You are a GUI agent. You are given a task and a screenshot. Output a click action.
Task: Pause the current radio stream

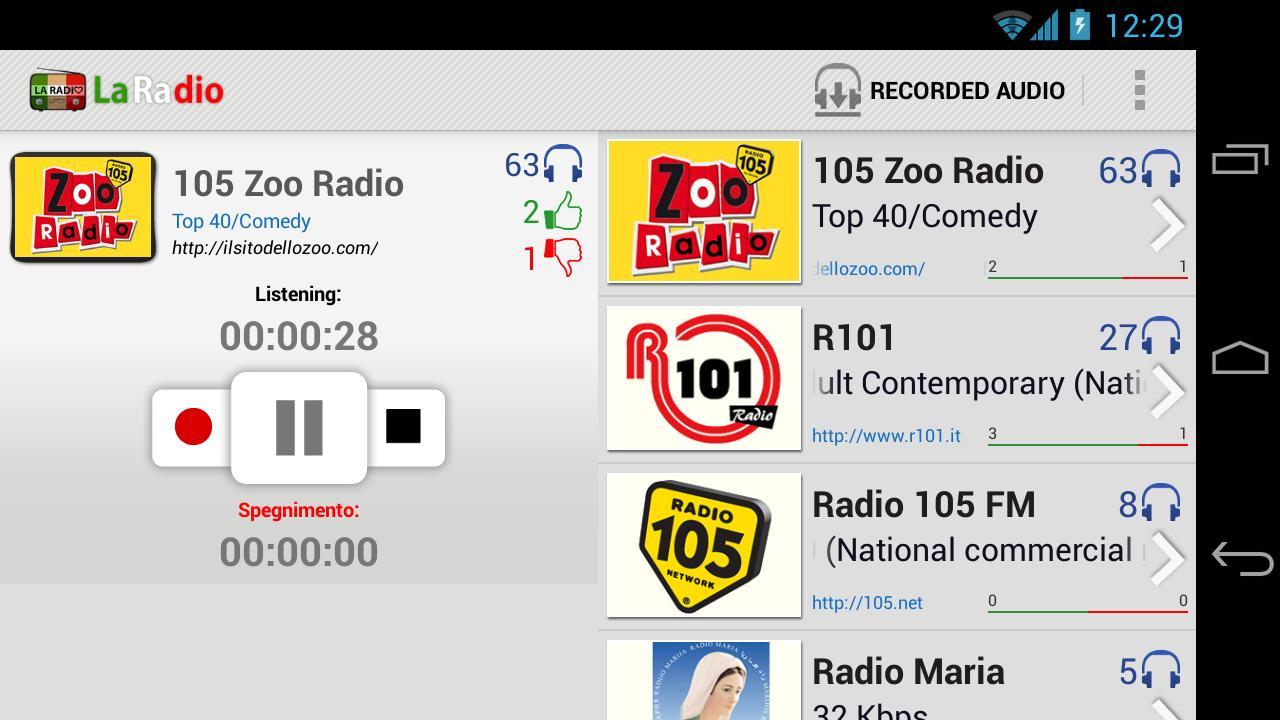[299, 428]
